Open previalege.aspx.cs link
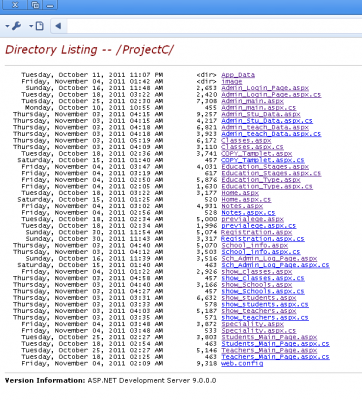 click(x=259, y=226)
